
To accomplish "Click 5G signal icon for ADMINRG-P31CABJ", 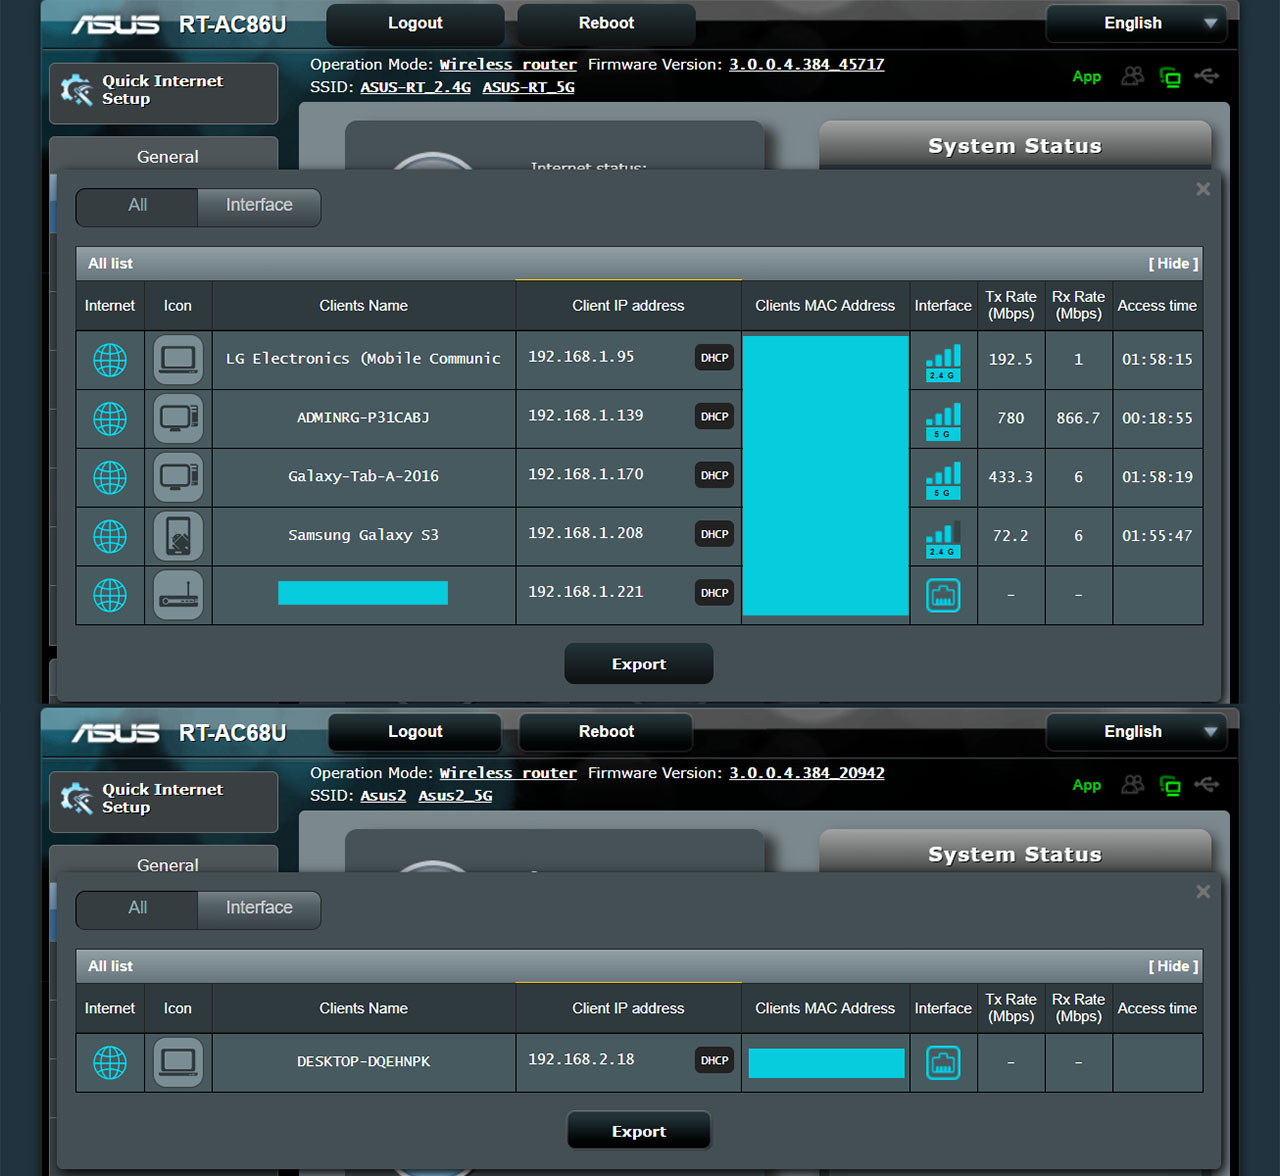I will tap(943, 421).
